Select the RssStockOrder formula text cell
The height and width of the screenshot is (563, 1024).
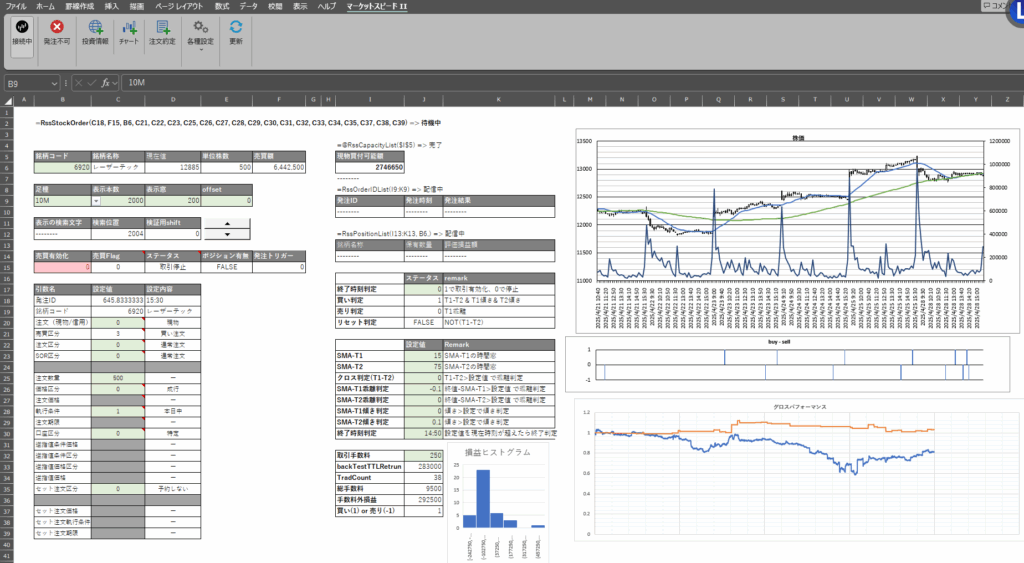(x=238, y=123)
